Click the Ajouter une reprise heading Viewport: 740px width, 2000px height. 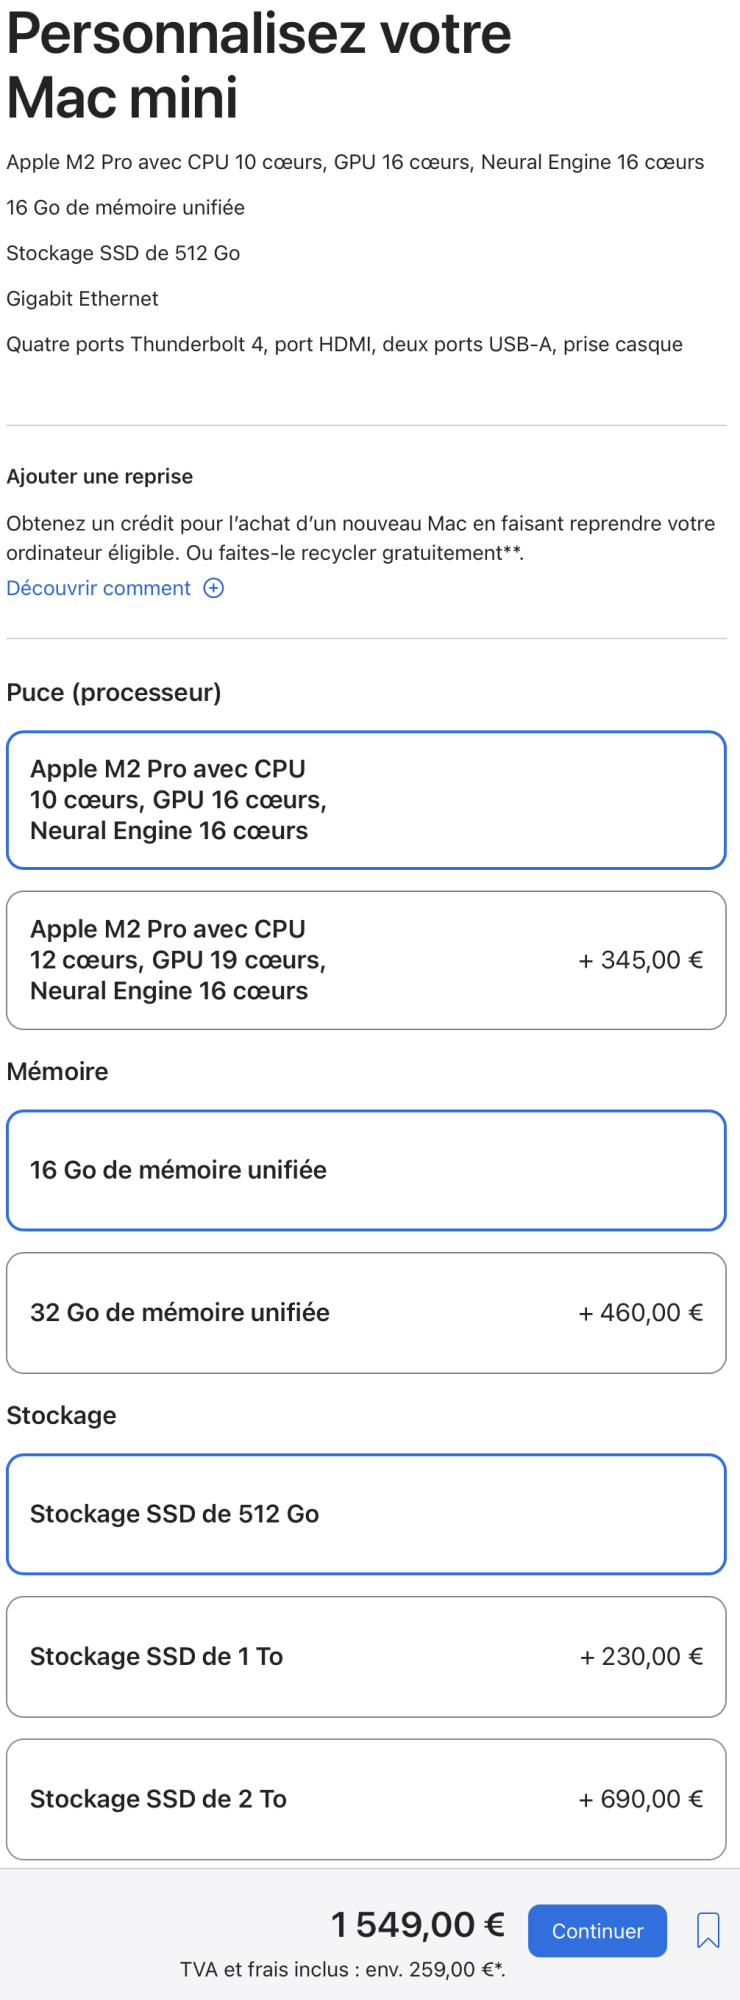coord(100,477)
